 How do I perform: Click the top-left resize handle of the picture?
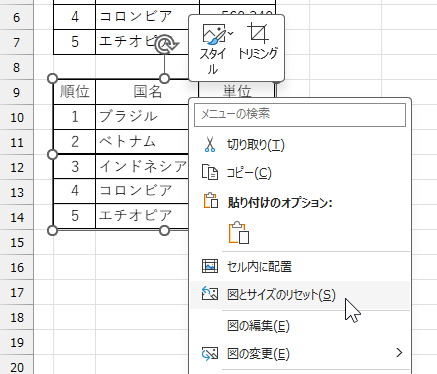click(53, 79)
